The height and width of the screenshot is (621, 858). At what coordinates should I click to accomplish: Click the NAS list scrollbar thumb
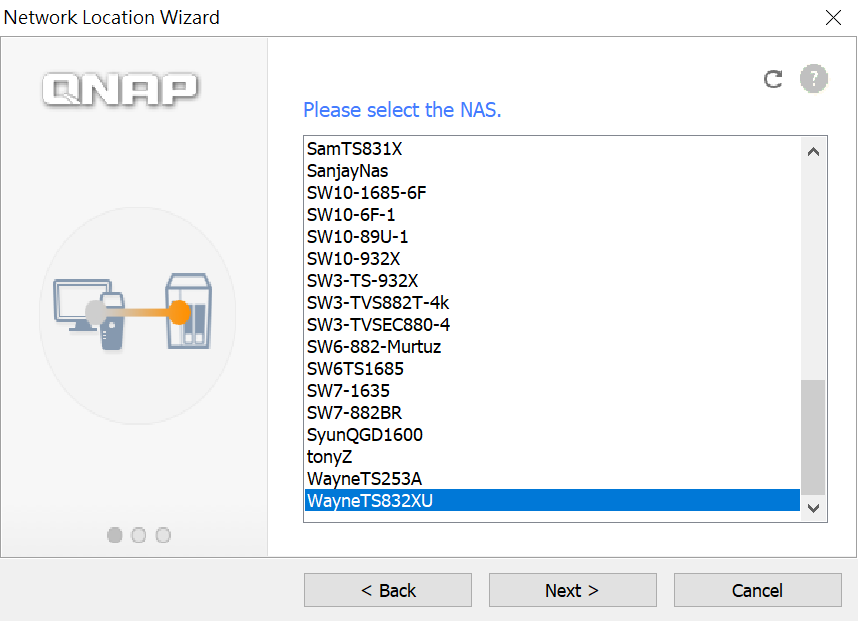[x=814, y=437]
